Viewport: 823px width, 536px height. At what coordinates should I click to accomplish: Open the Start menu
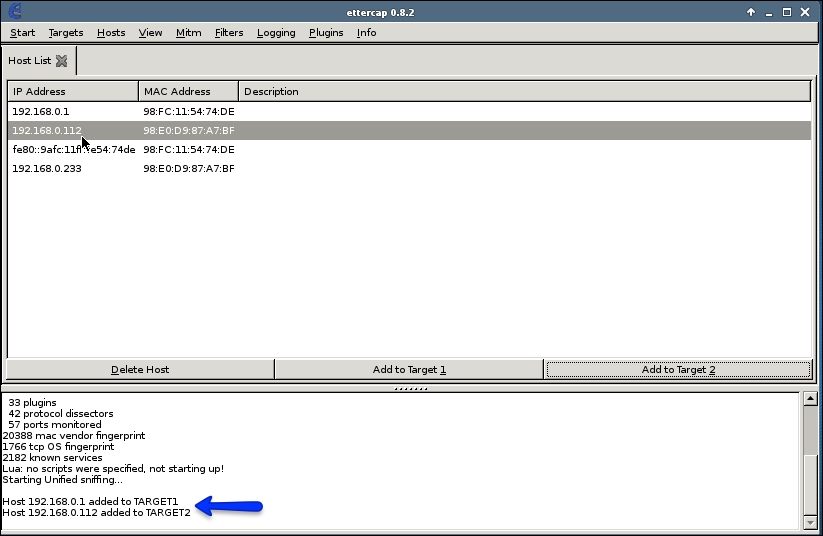click(x=23, y=33)
